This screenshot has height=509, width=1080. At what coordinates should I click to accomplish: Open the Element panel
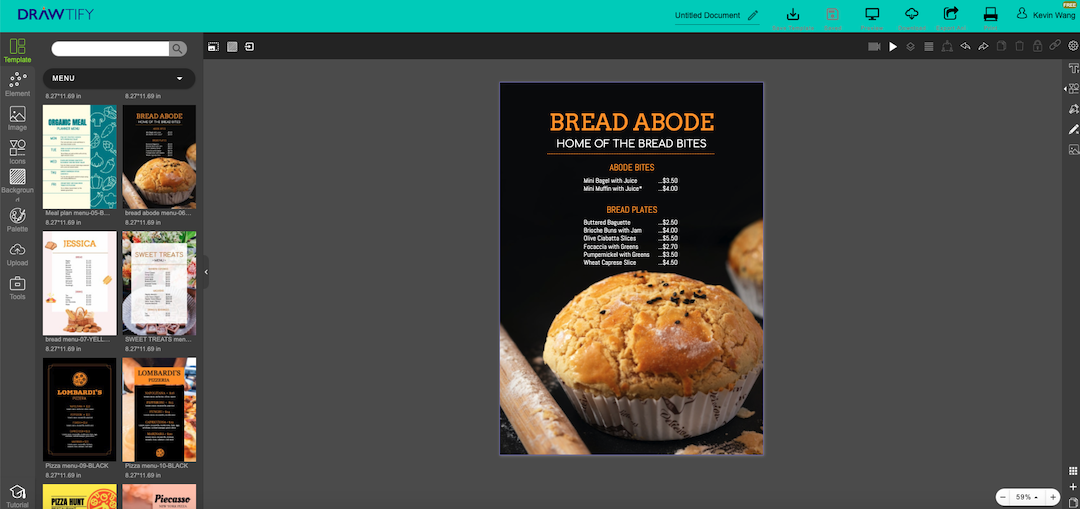click(x=17, y=85)
